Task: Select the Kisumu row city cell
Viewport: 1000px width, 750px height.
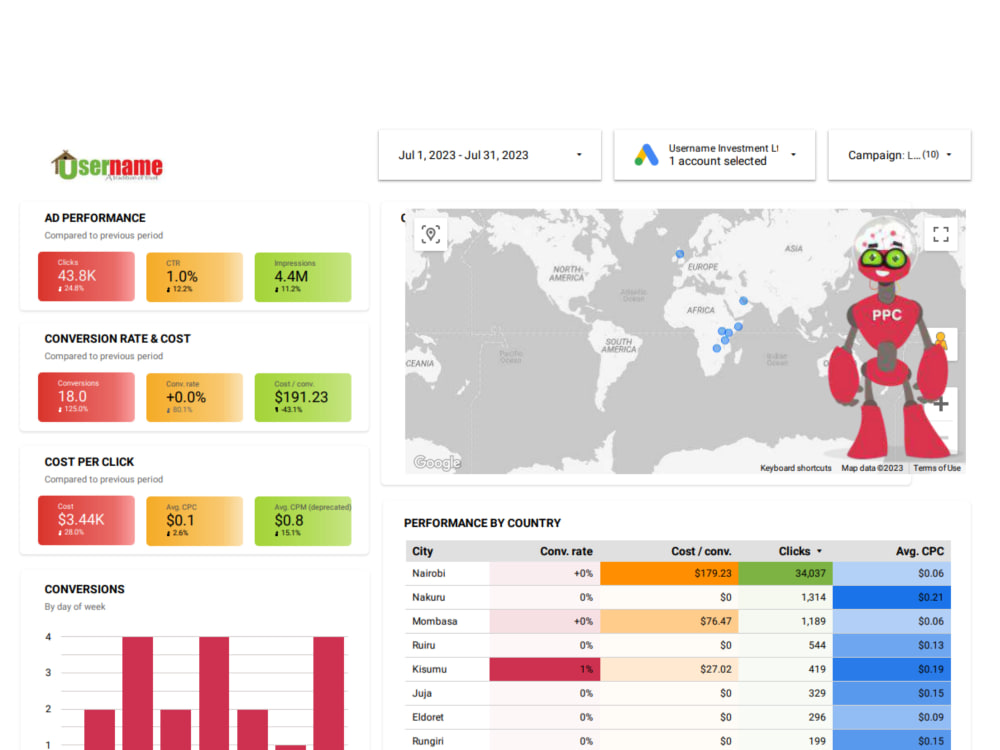Action: [x=448, y=669]
